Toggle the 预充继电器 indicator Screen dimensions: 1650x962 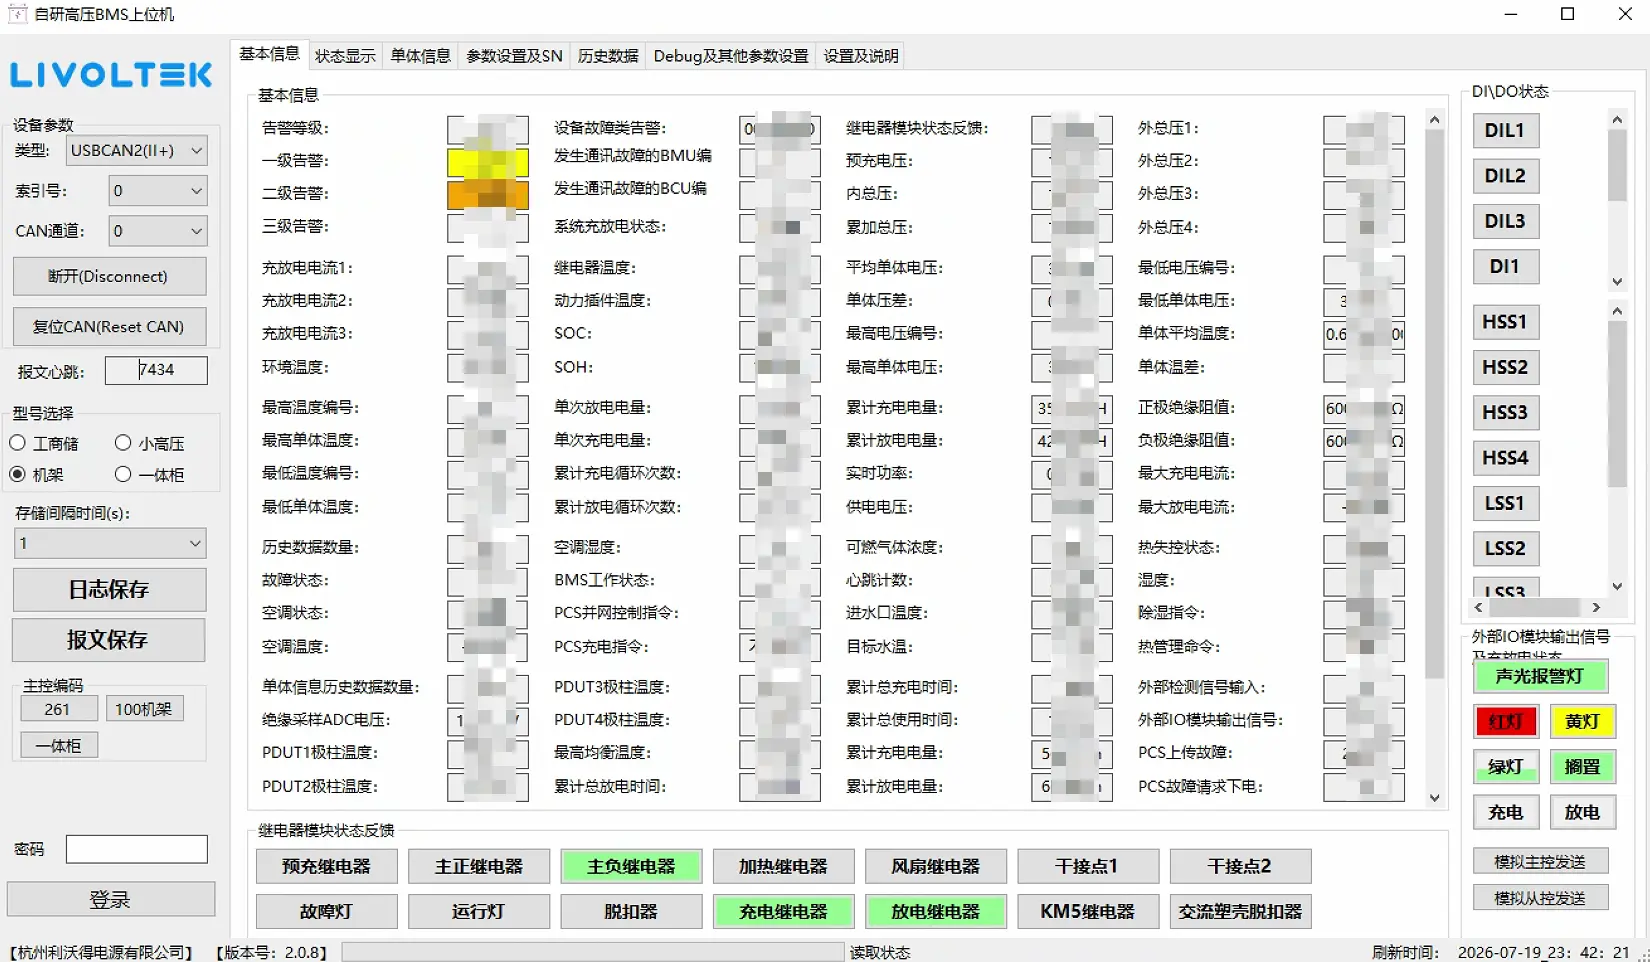pos(326,866)
